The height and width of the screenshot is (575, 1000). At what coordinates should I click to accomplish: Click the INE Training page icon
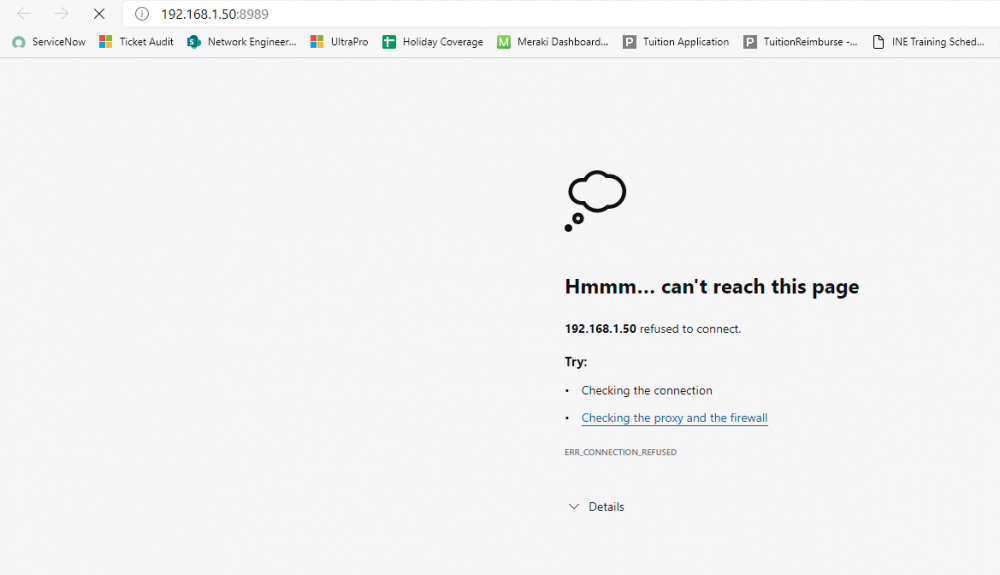click(x=879, y=42)
